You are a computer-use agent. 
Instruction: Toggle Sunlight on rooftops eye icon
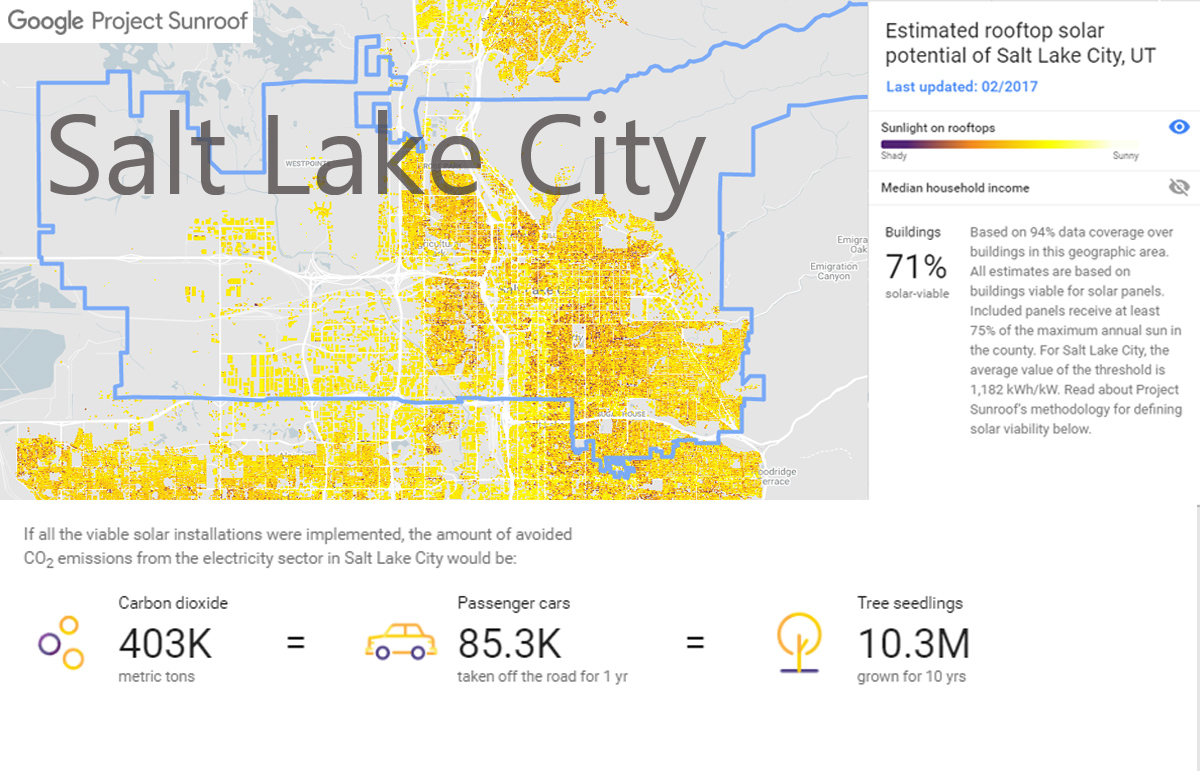[x=1179, y=127]
